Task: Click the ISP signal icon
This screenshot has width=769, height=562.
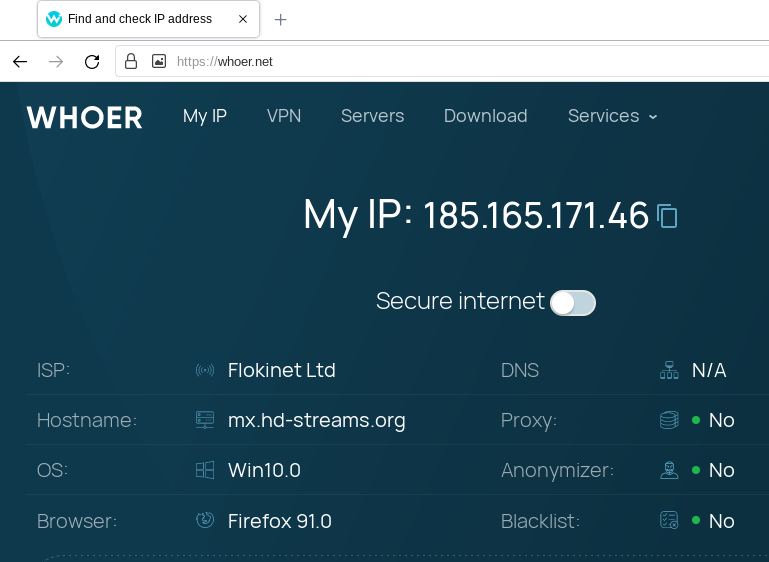Action: coord(205,370)
